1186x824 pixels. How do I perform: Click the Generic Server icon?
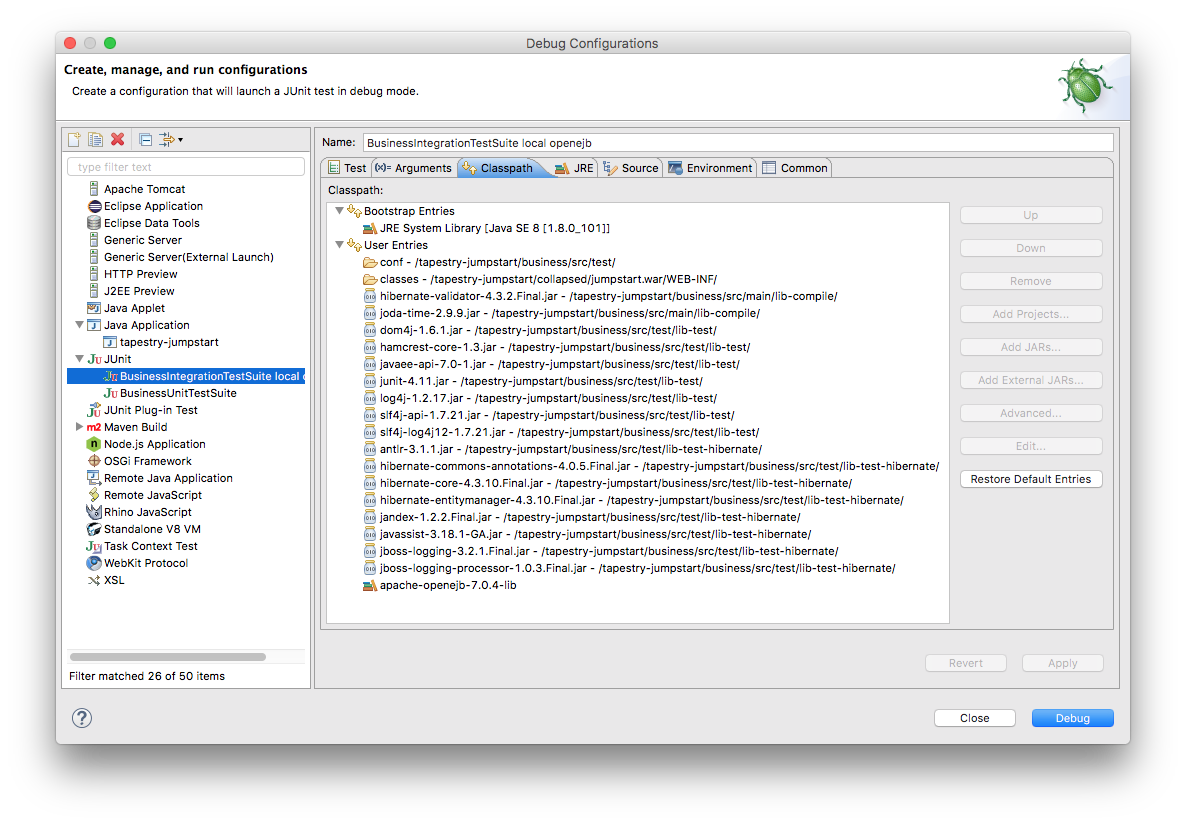click(x=94, y=240)
